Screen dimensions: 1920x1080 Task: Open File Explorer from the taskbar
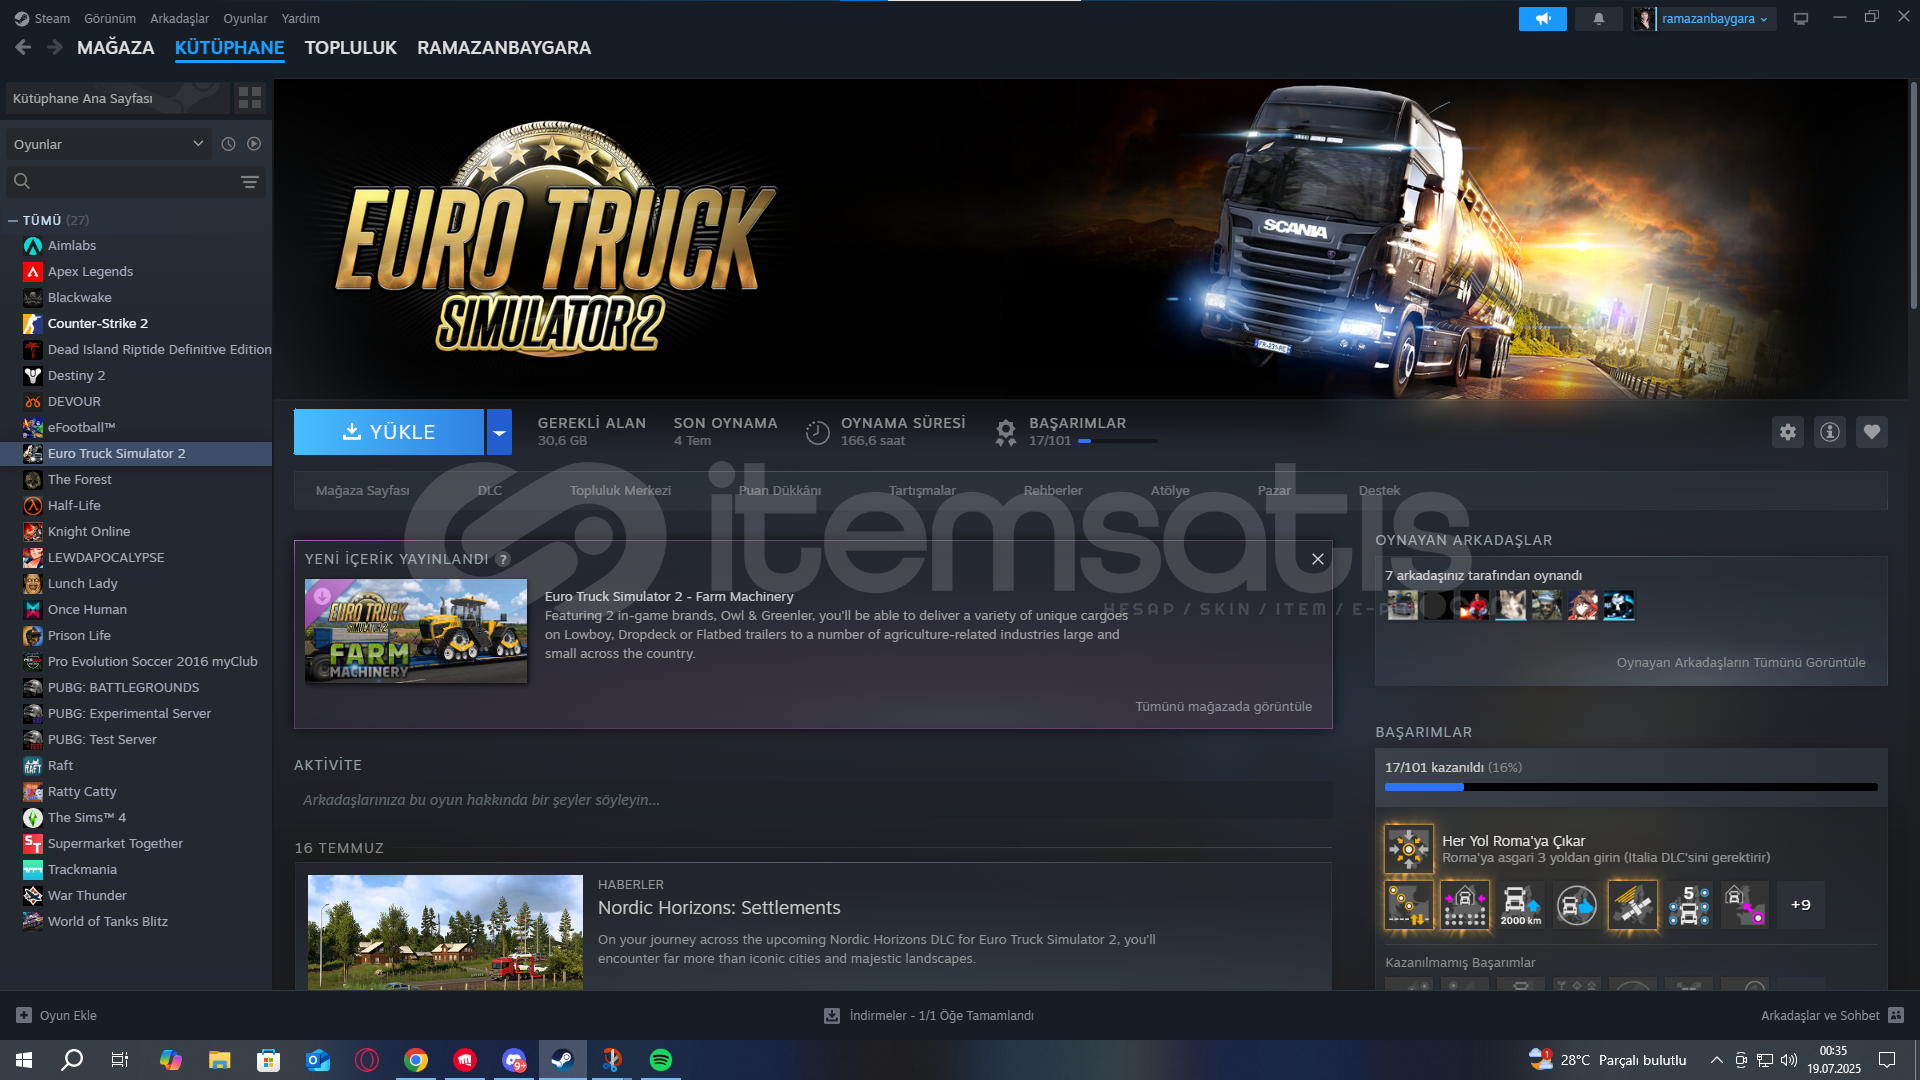[220, 1060]
